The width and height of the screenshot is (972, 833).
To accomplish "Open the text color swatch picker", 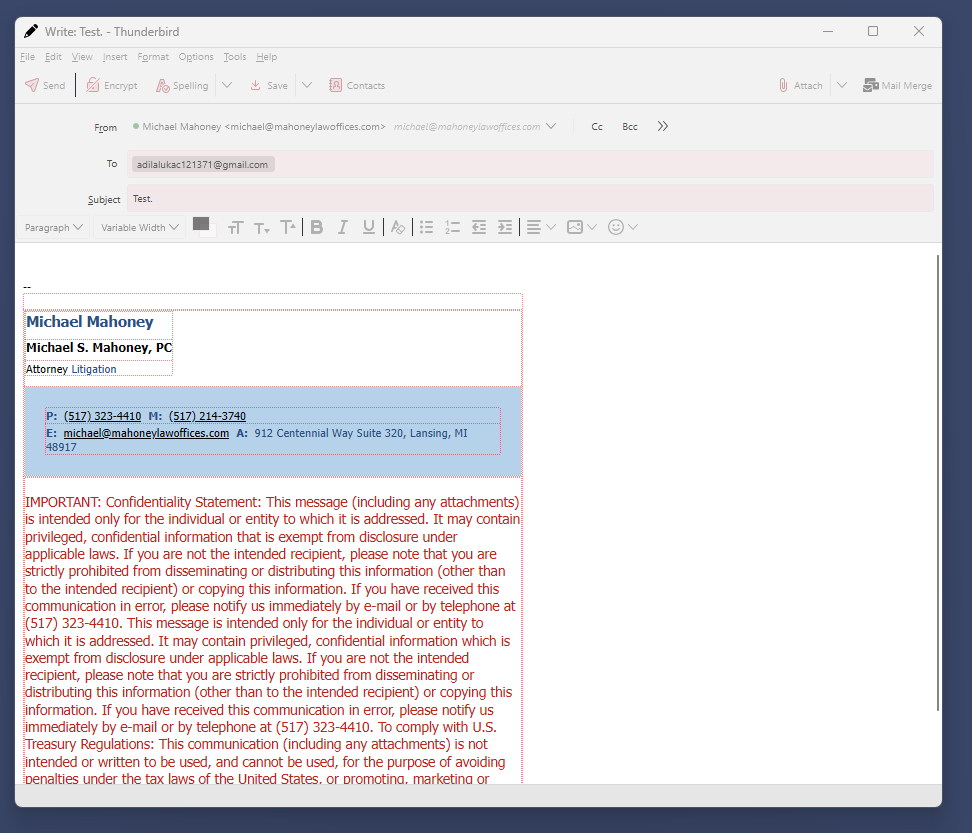I will 204,227.
